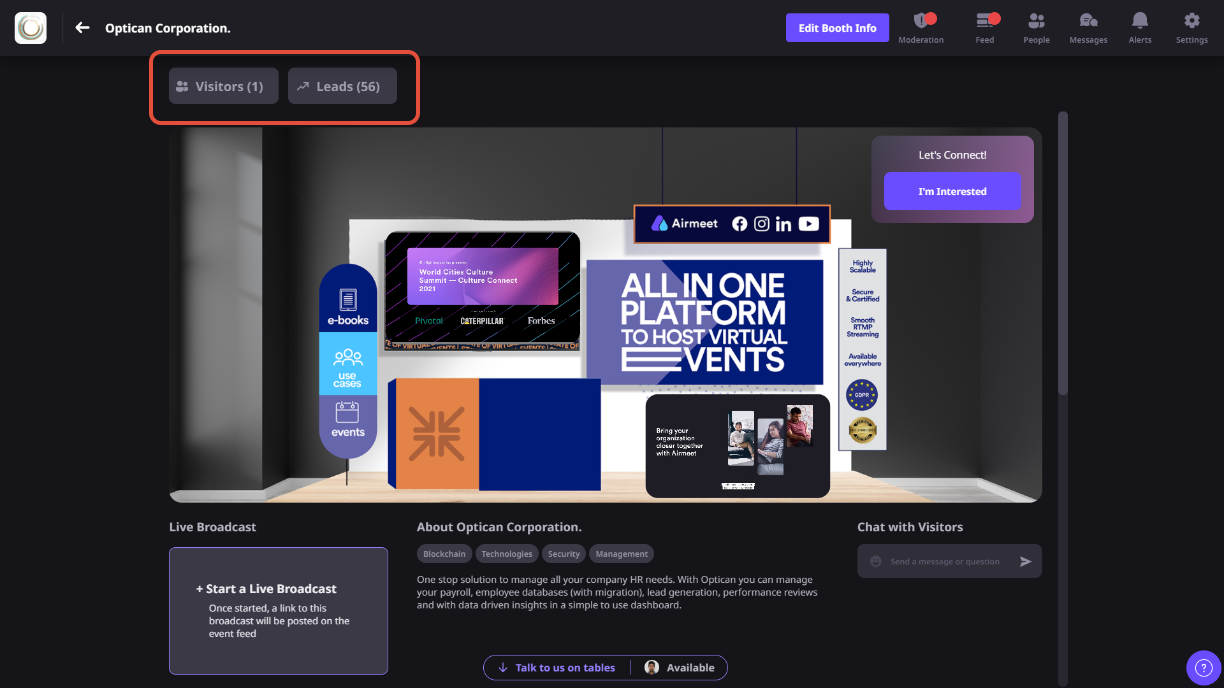Open YouTube icon on booth banner
This screenshot has width=1224, height=688.
pos(808,224)
